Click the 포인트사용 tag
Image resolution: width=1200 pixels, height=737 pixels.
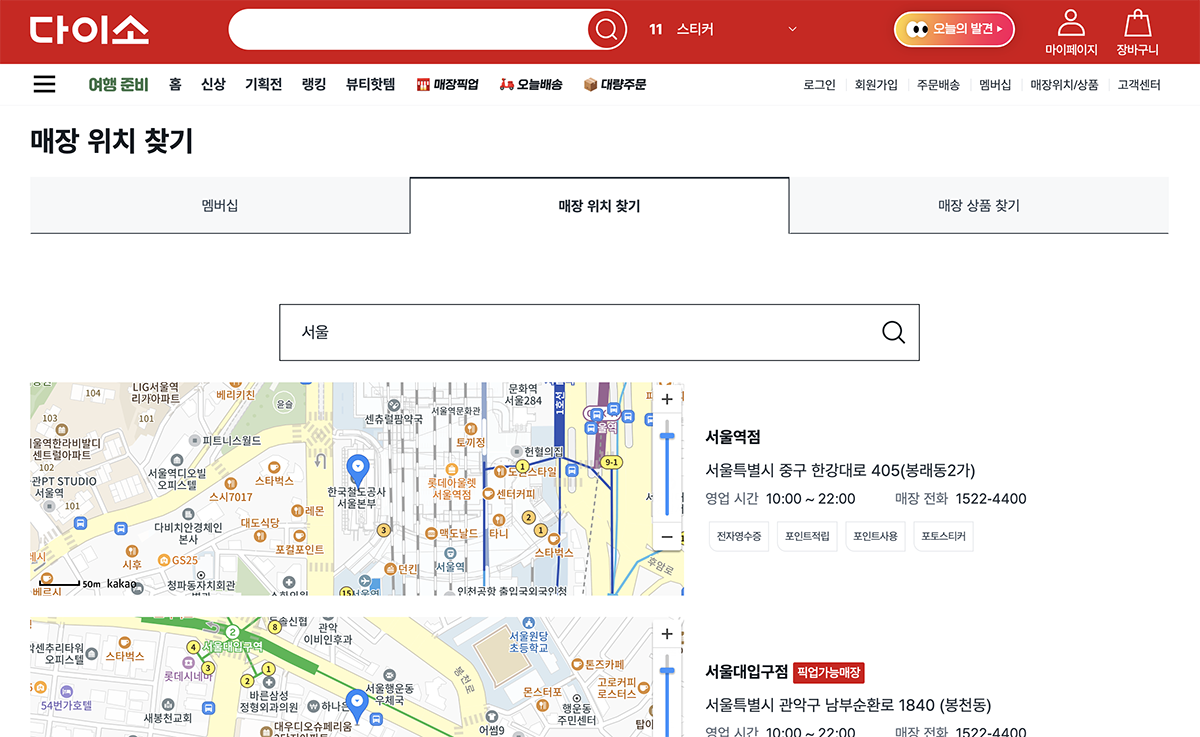pyautogui.click(x=875, y=536)
